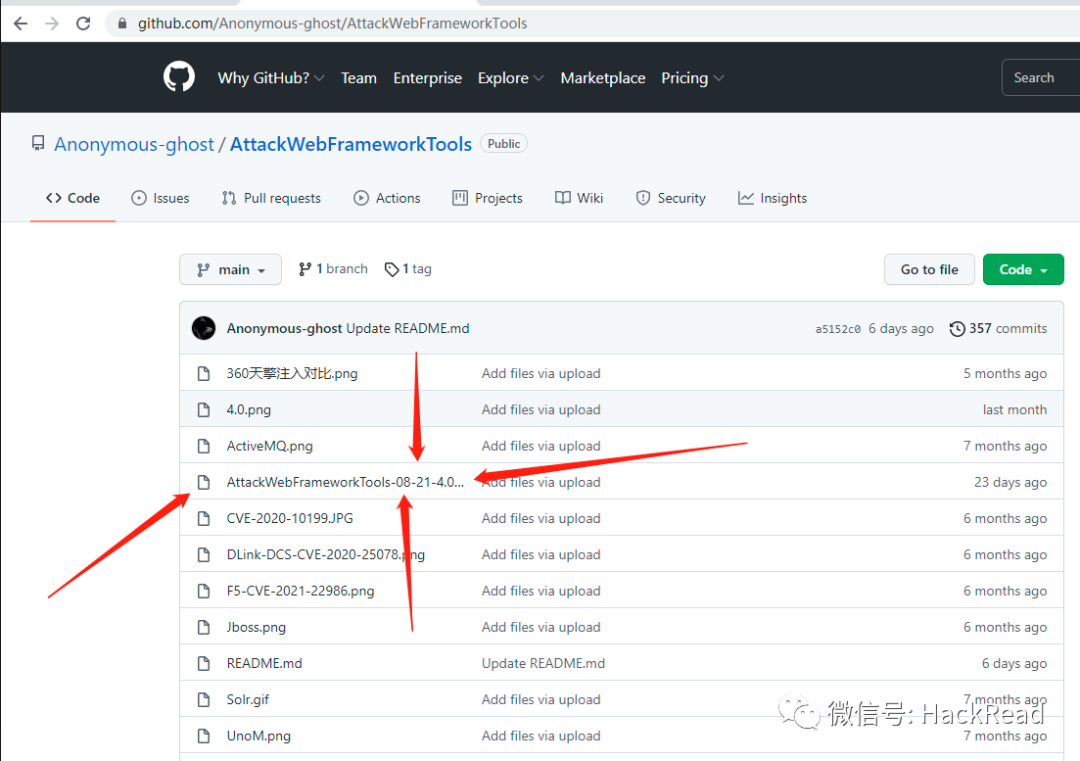Image resolution: width=1080 pixels, height=761 pixels.
Task: Click the commits history clock icon
Action: (x=957, y=329)
